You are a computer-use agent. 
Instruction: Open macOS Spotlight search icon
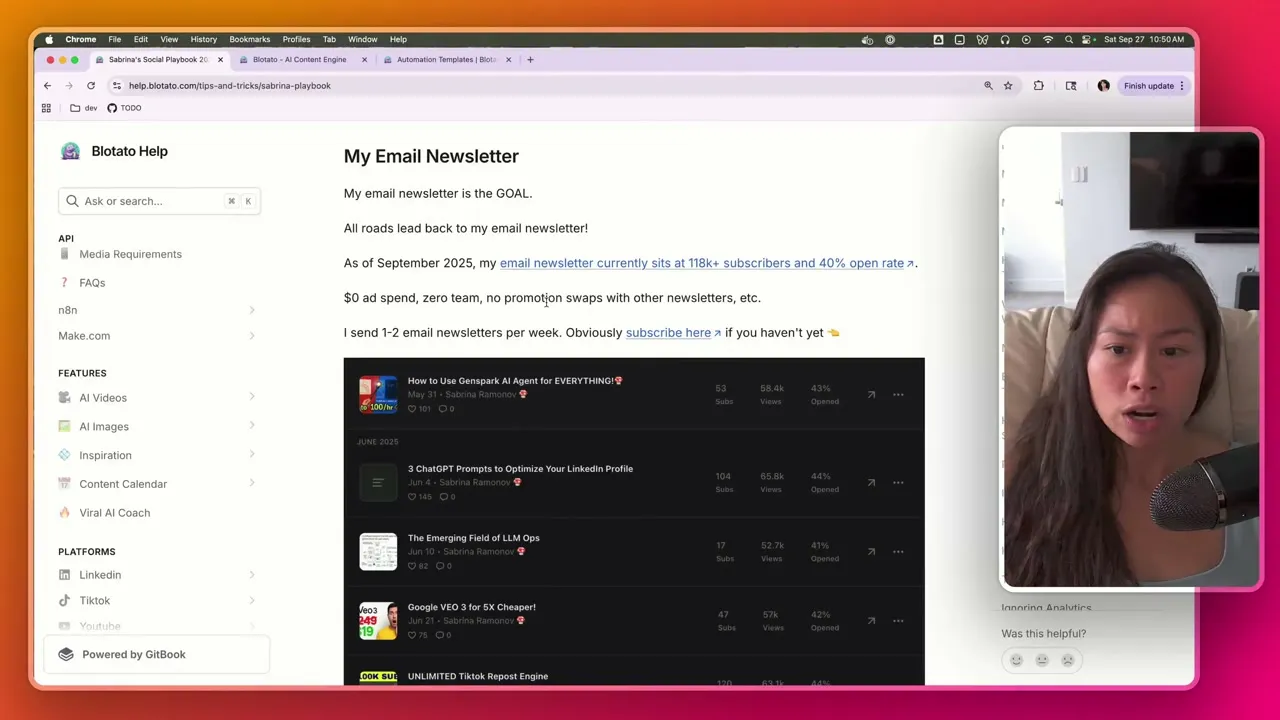(x=1068, y=40)
